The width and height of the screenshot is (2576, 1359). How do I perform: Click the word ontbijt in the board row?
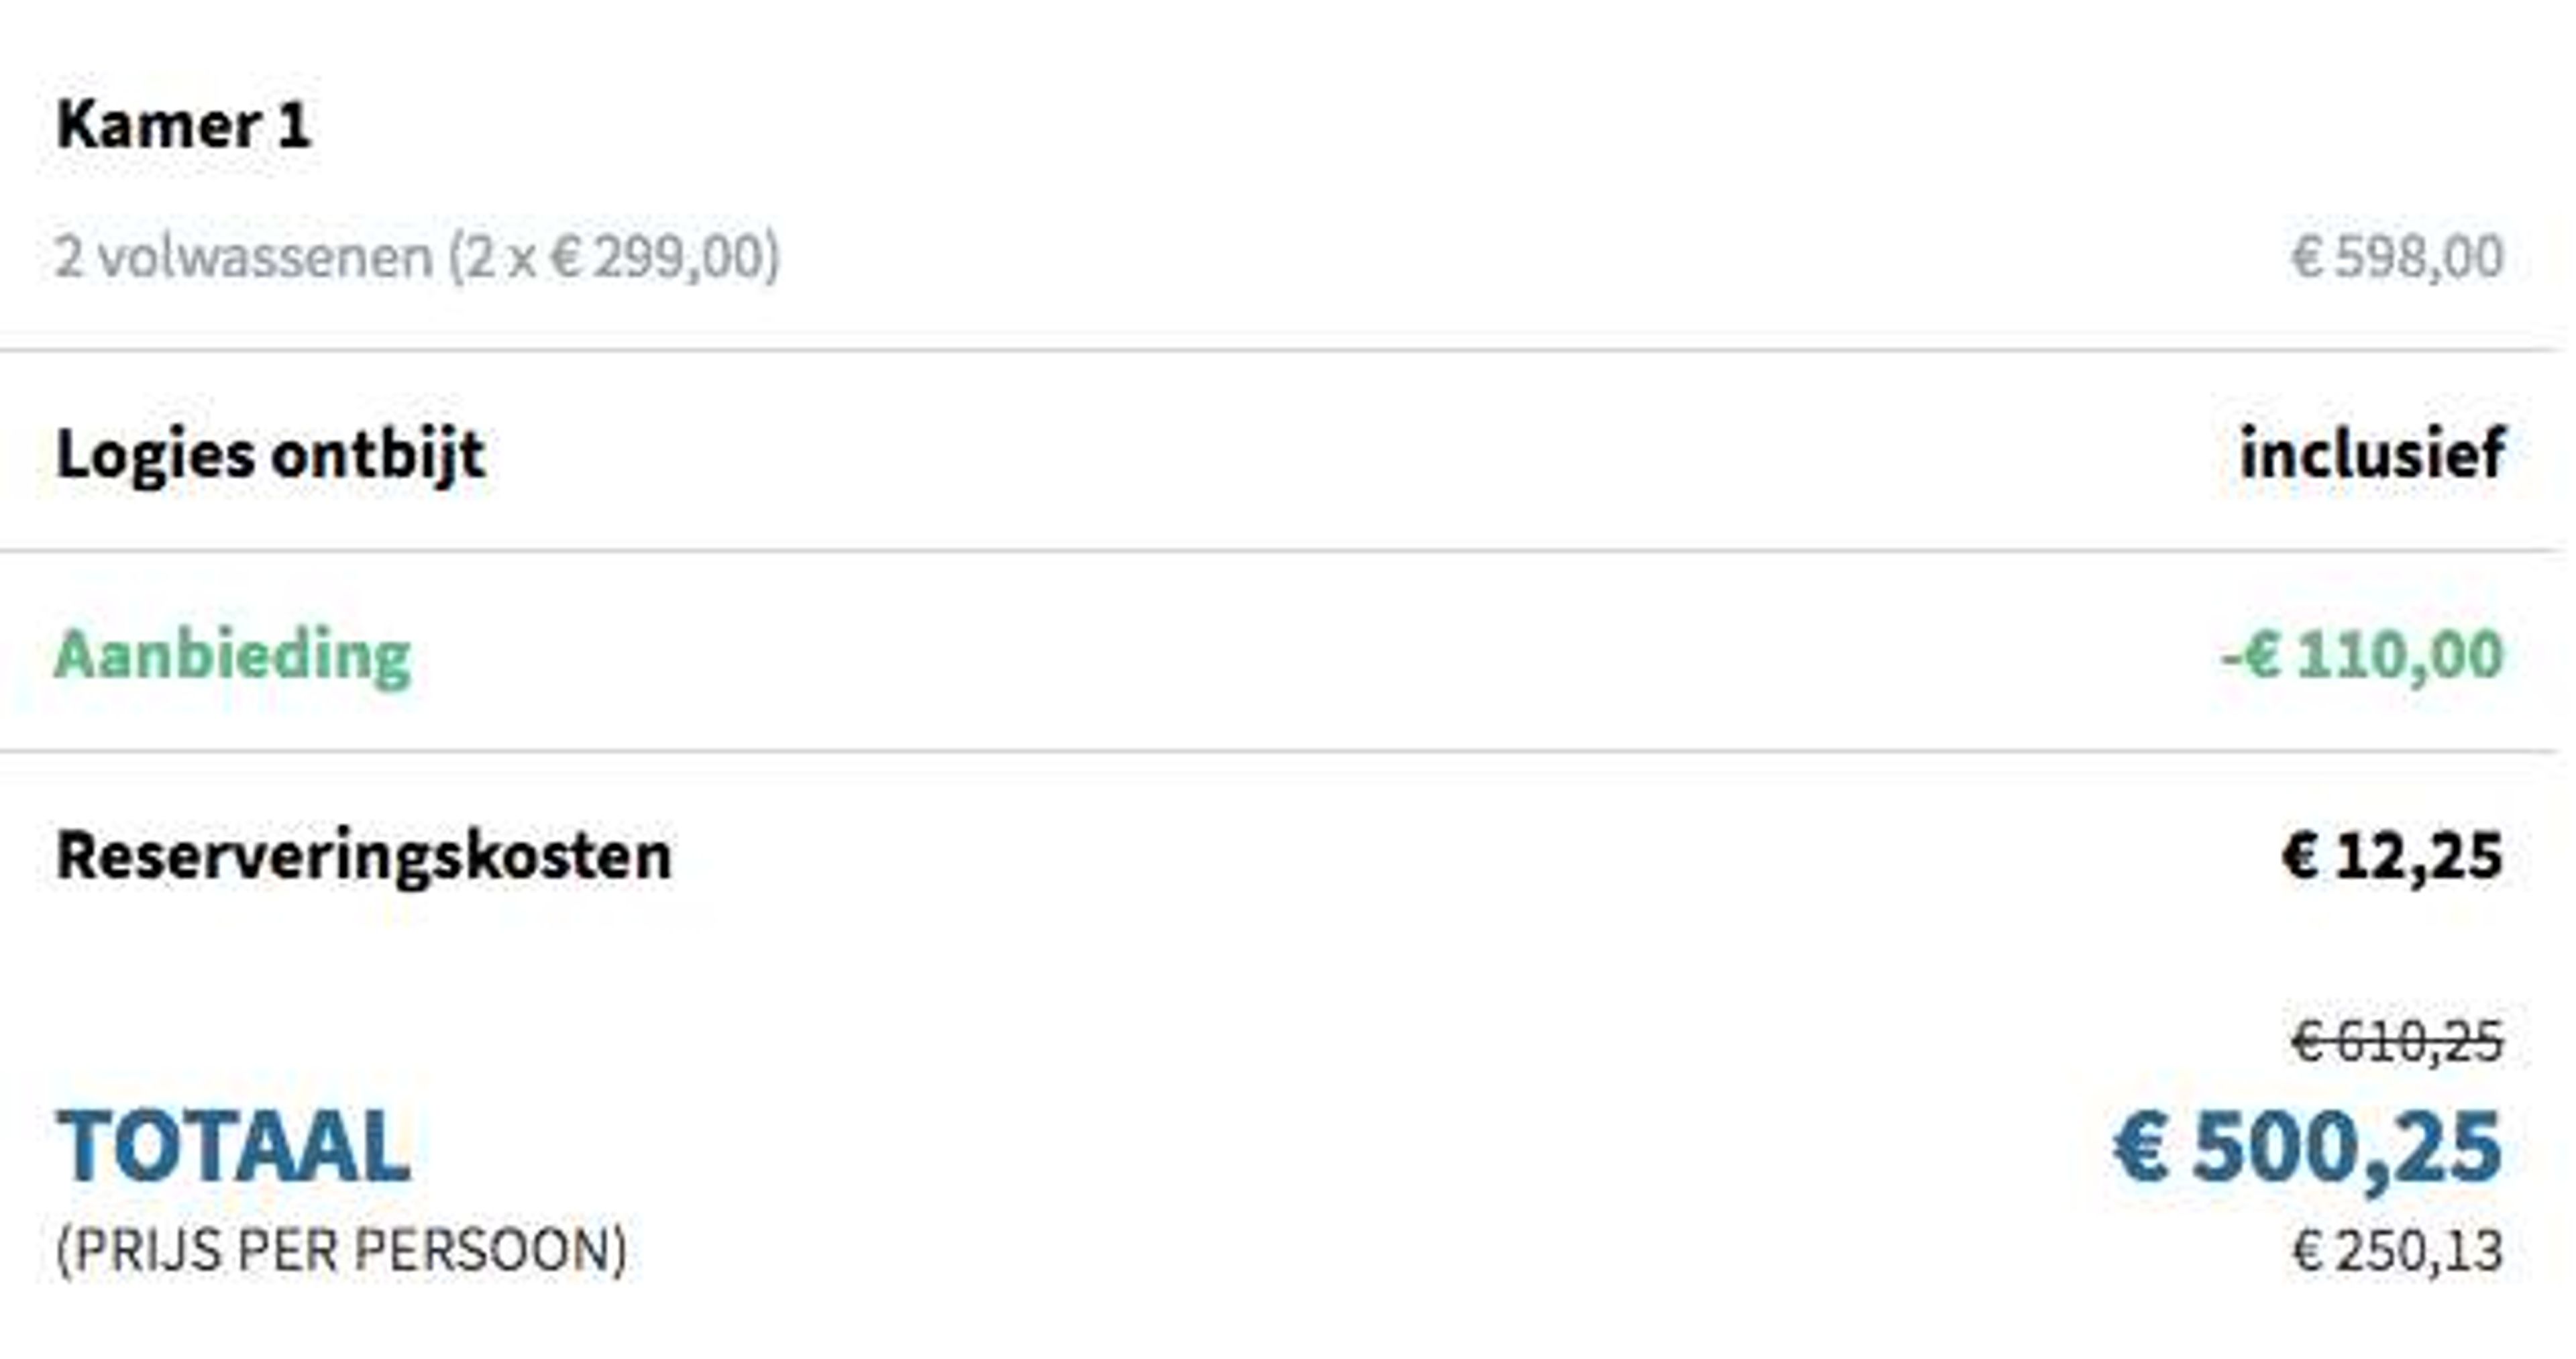tap(378, 455)
